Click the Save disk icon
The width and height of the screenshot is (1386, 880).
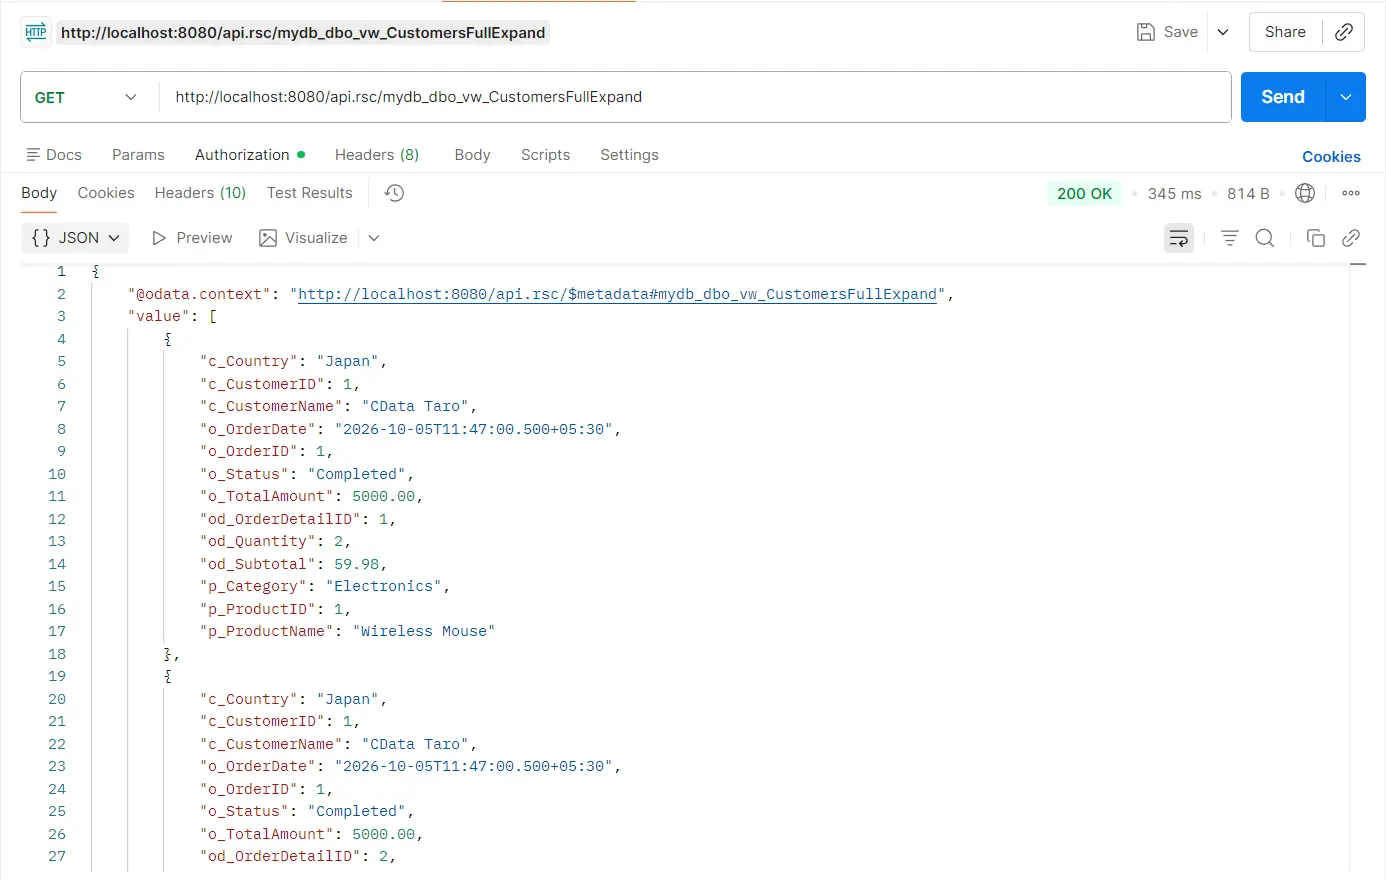[1146, 32]
